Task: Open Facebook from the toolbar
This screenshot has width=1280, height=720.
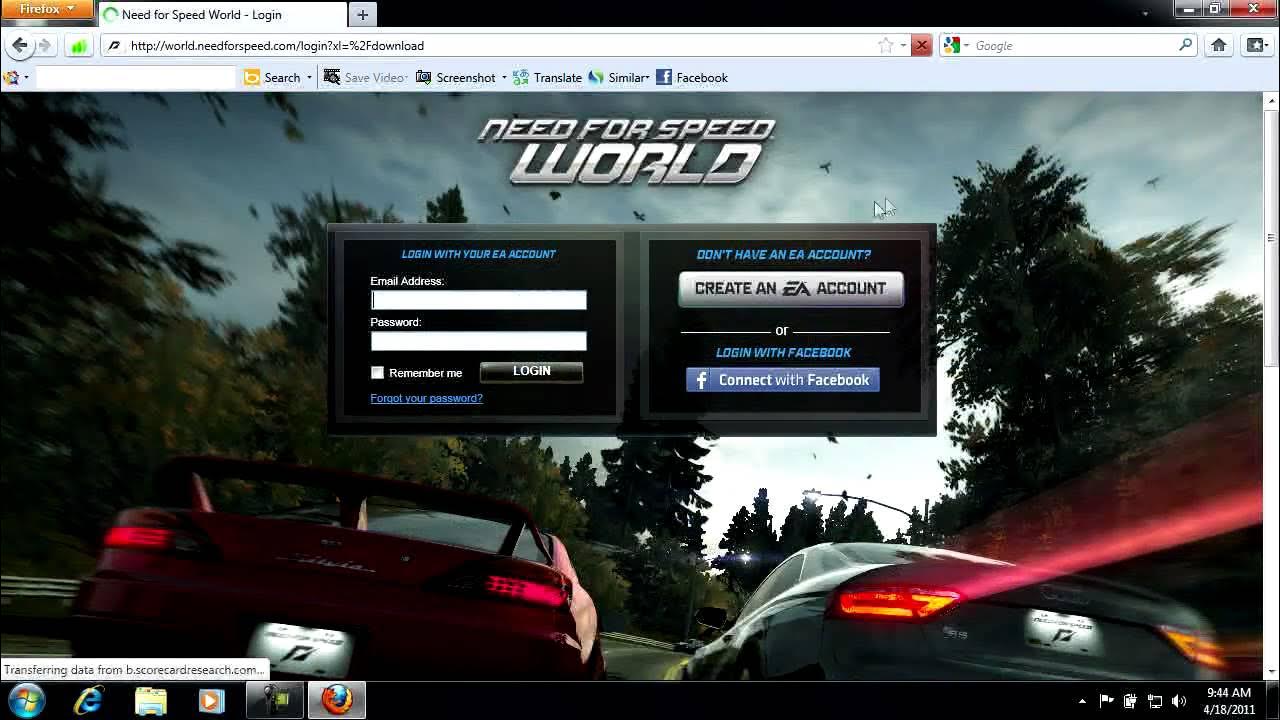Action: pyautogui.click(x=692, y=77)
